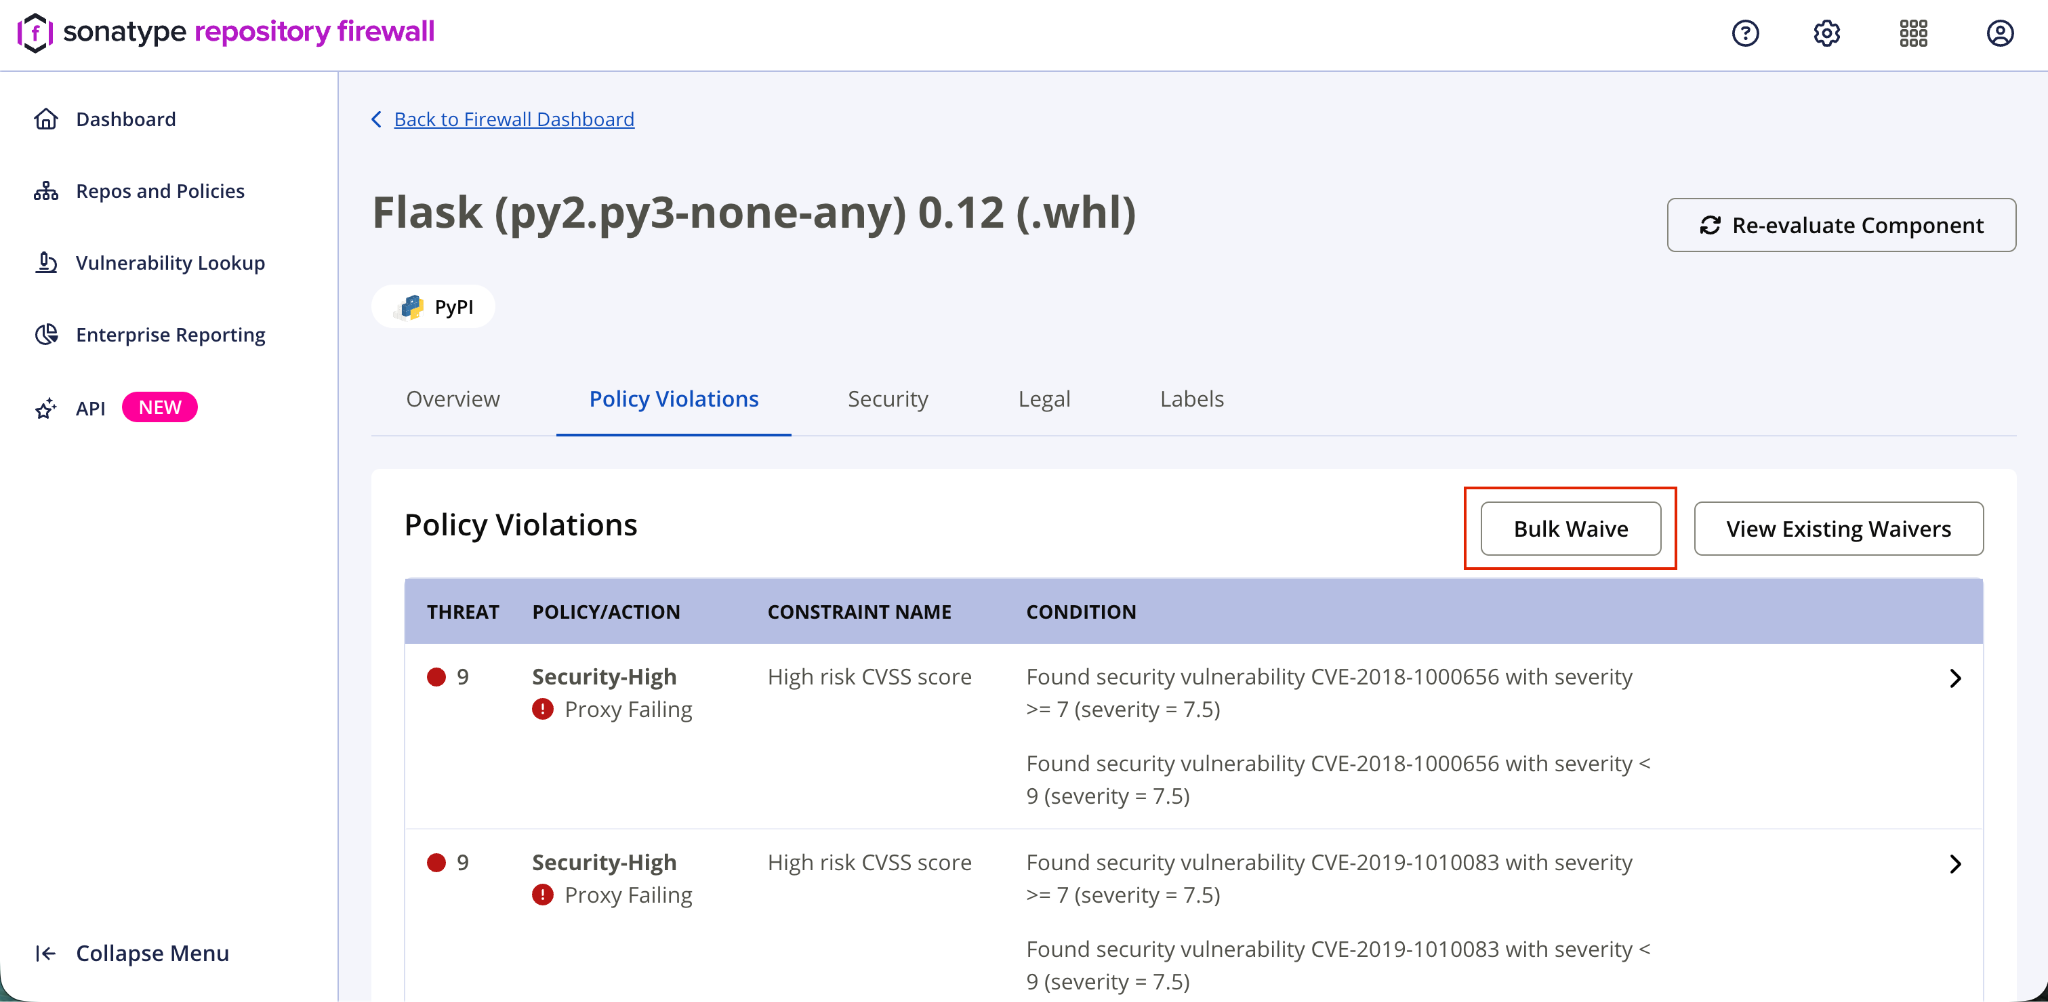The height and width of the screenshot is (1002, 2048).
Task: Click the Dashboard home icon
Action: coord(46,119)
